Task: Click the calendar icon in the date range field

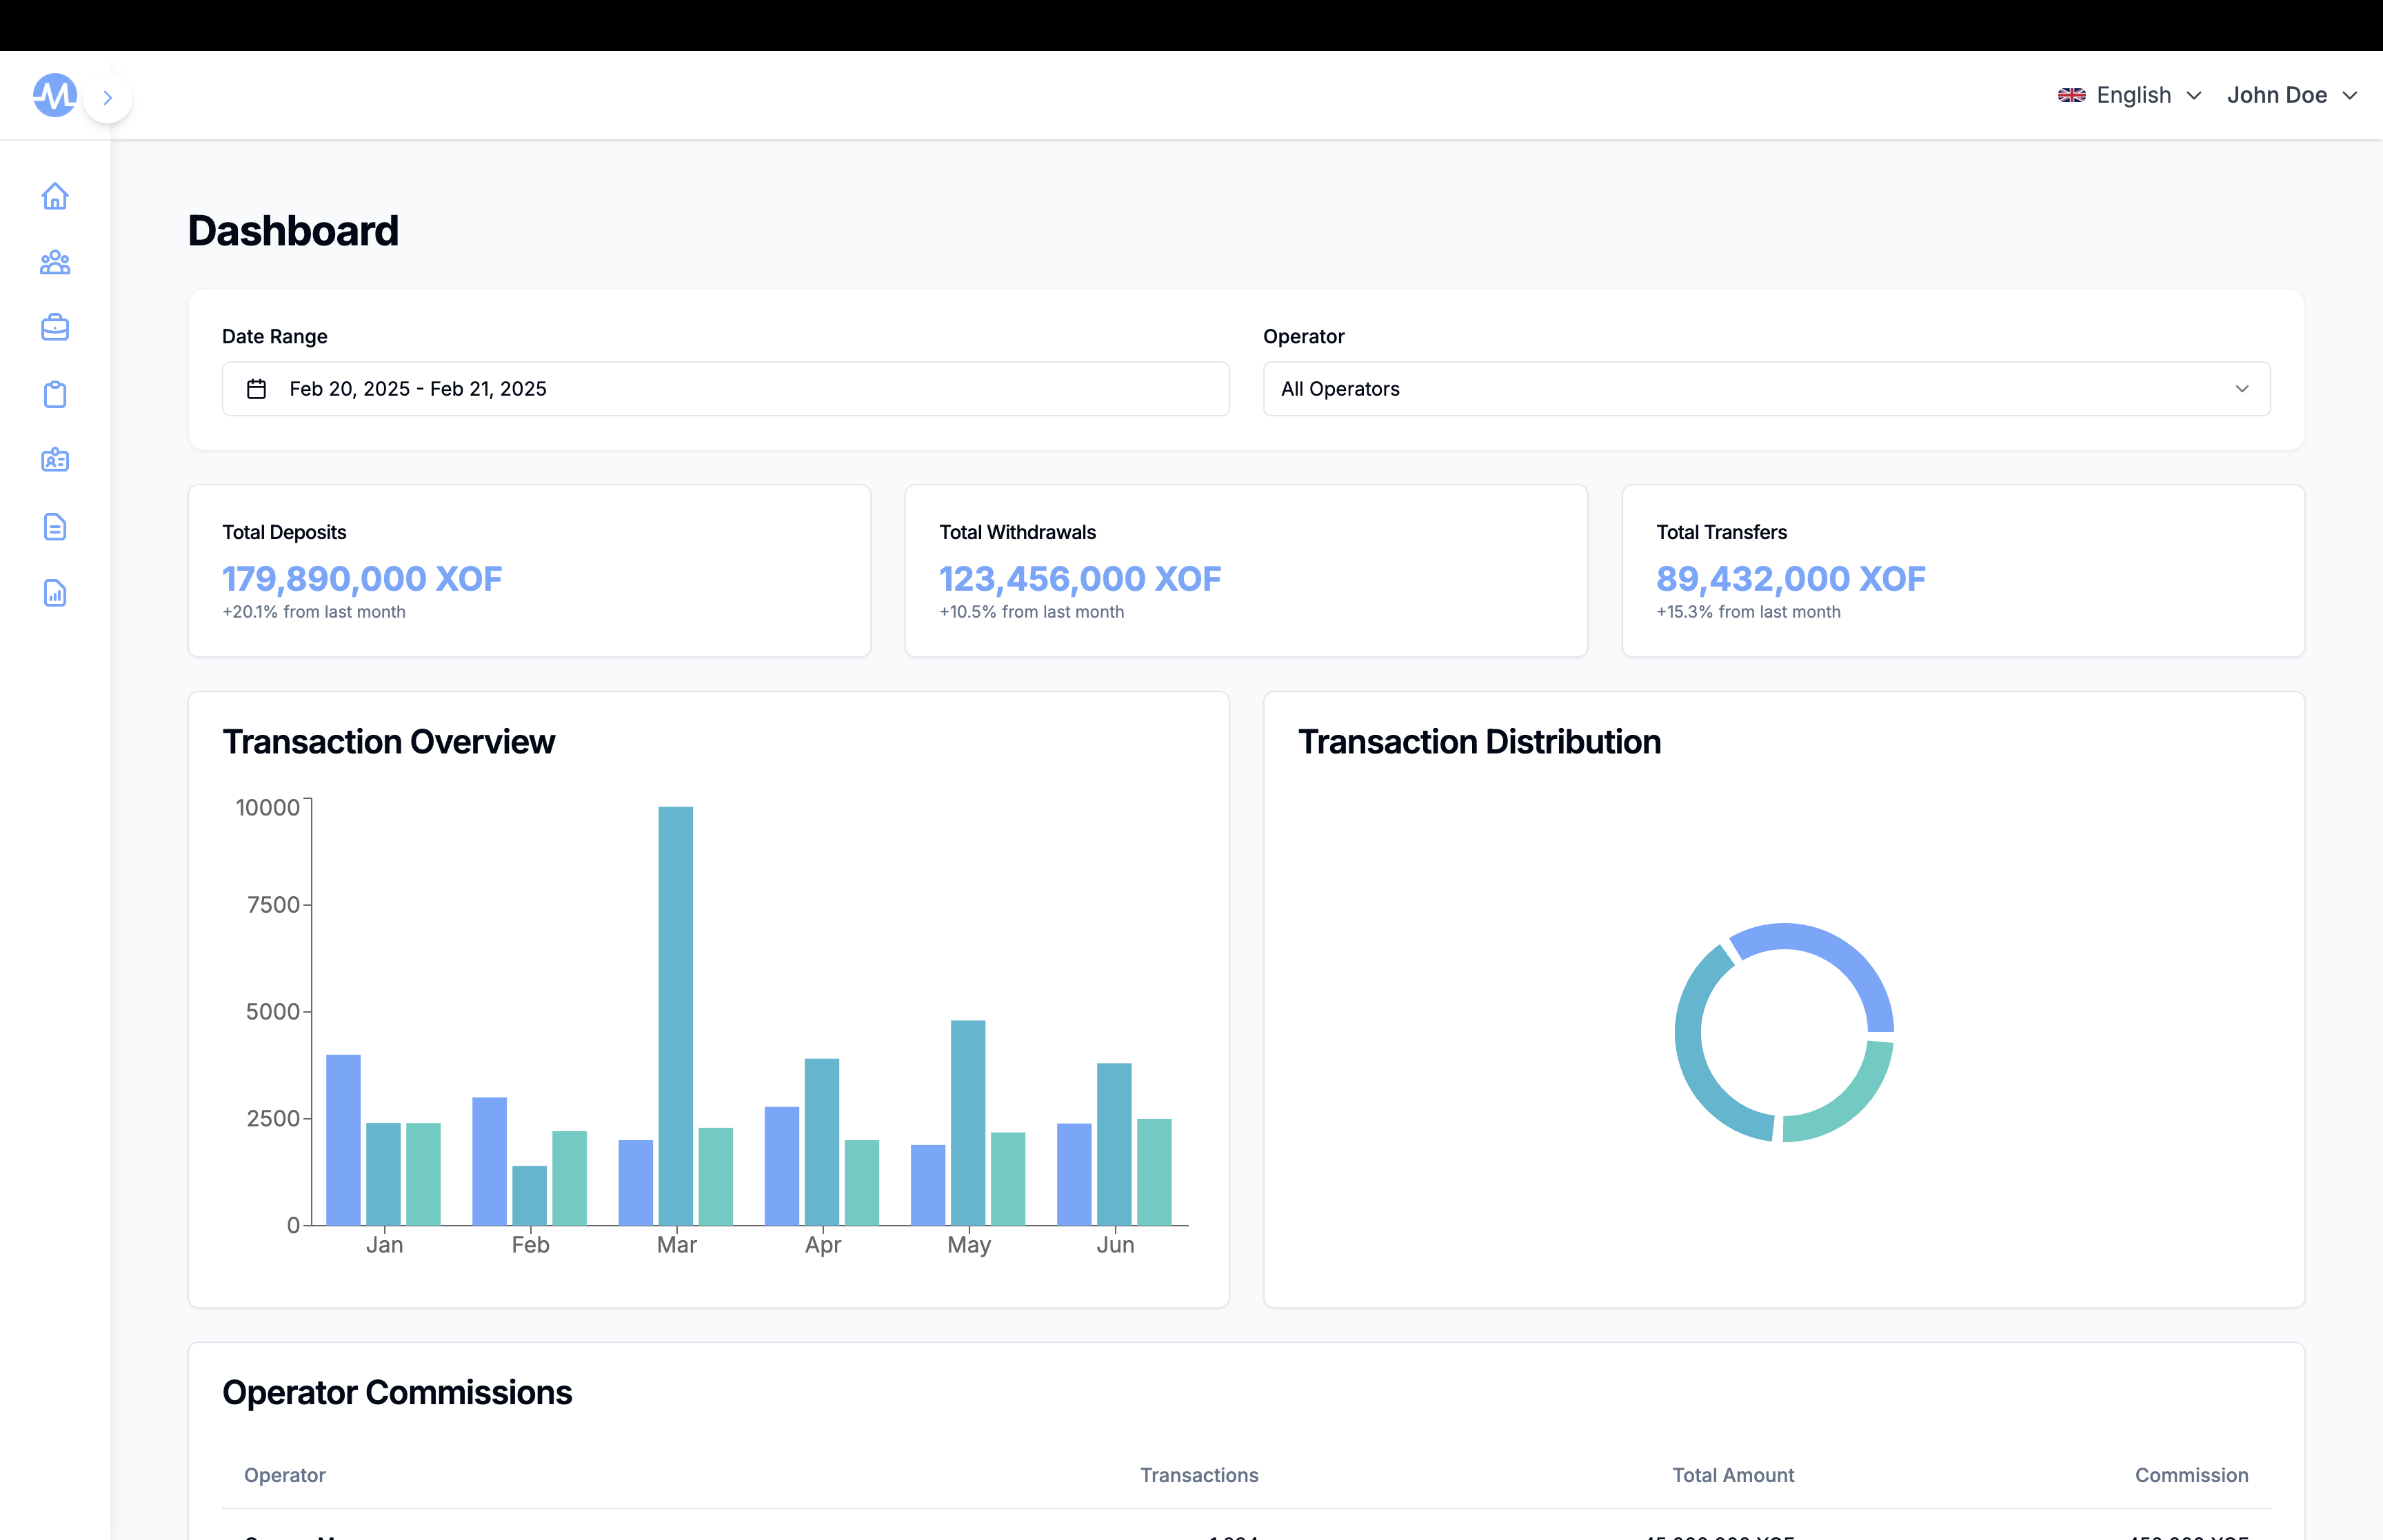Action: (257, 389)
